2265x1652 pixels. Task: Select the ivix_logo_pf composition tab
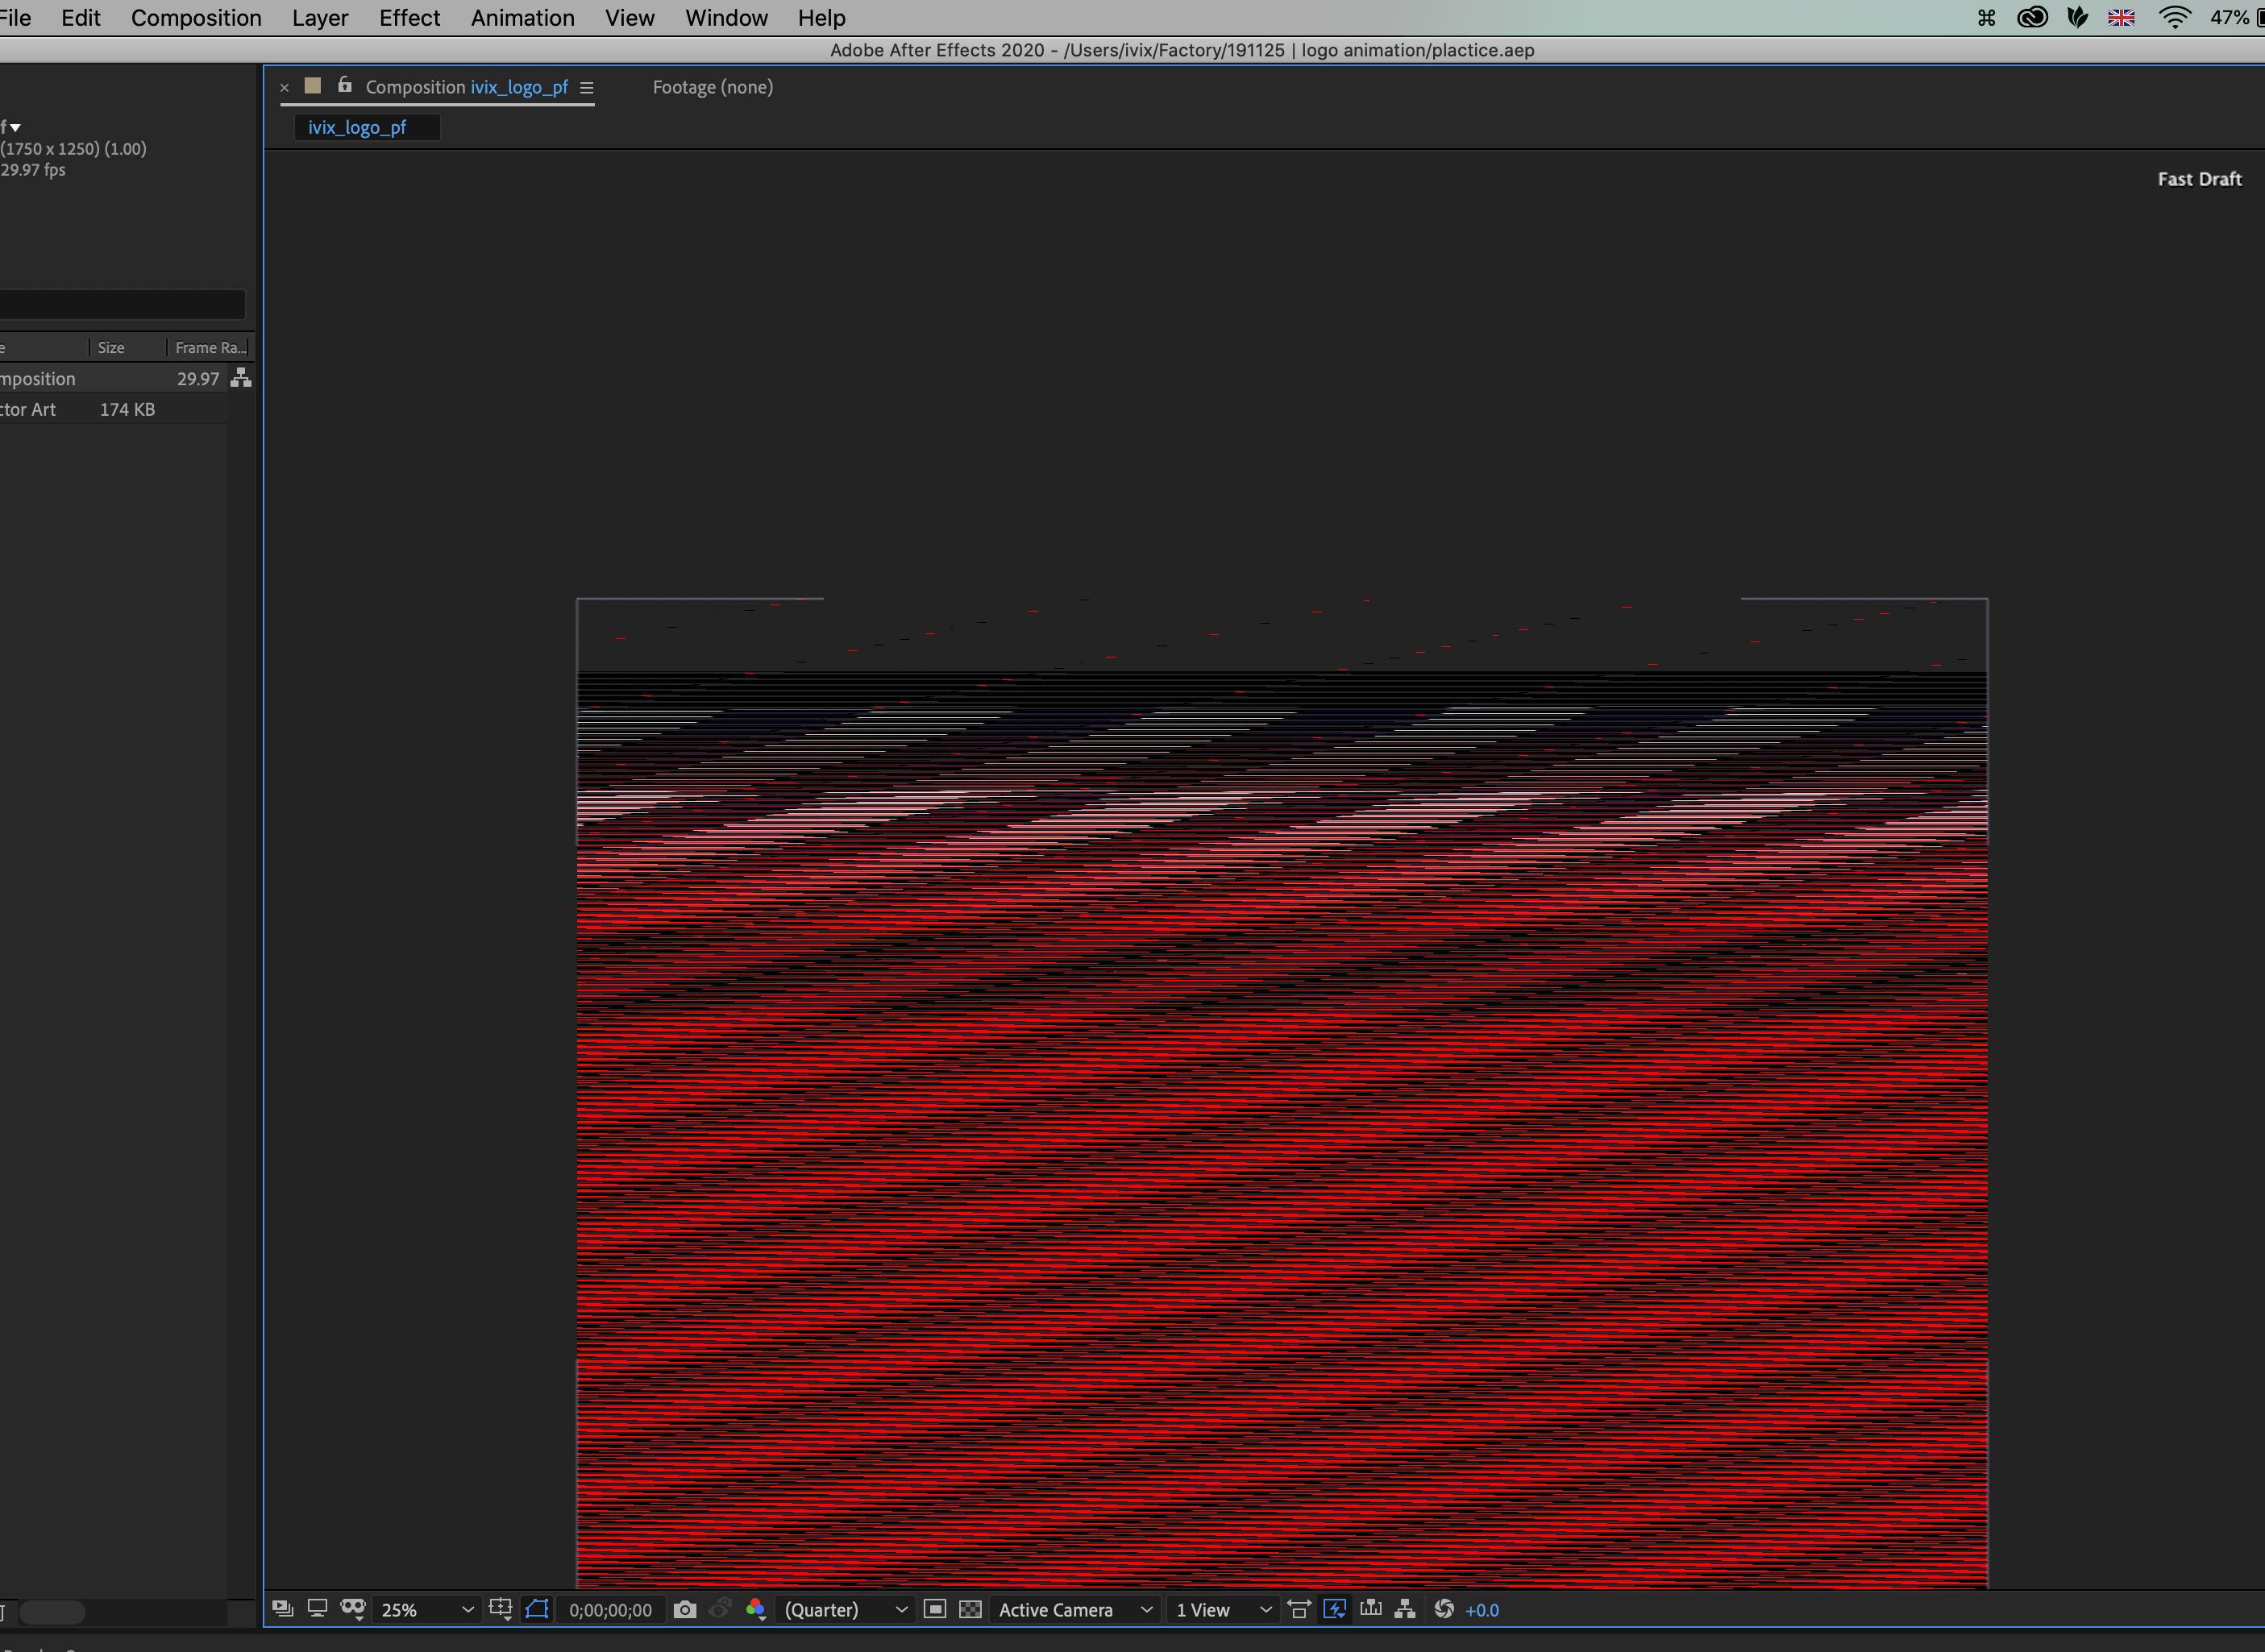(x=357, y=127)
